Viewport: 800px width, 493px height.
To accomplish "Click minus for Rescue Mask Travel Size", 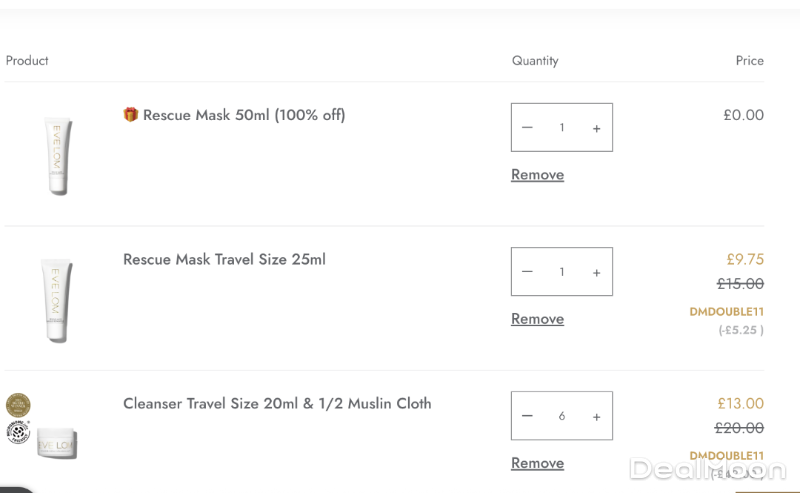I will pos(527,272).
